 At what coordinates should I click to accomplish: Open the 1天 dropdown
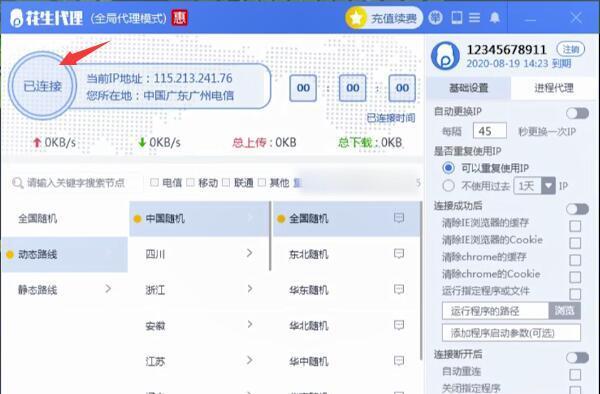tap(534, 186)
